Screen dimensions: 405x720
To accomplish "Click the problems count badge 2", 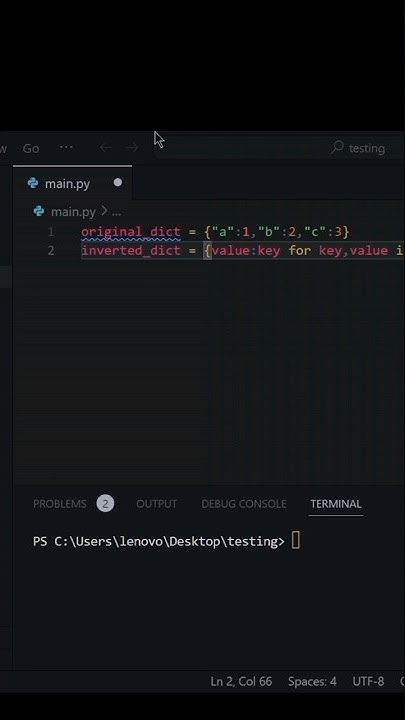I will [x=105, y=504].
